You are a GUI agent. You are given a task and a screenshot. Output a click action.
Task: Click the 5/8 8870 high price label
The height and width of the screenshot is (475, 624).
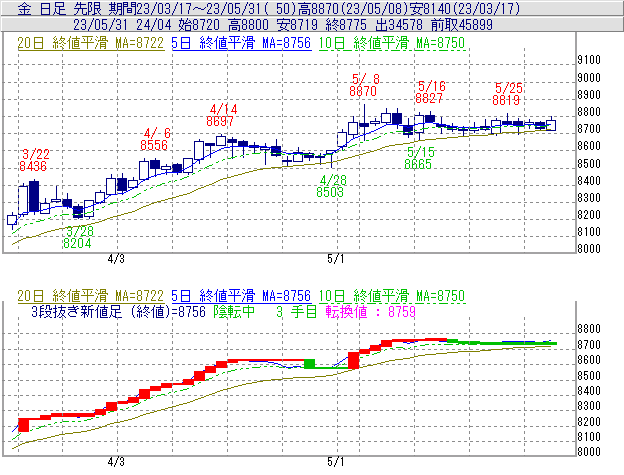(x=363, y=85)
